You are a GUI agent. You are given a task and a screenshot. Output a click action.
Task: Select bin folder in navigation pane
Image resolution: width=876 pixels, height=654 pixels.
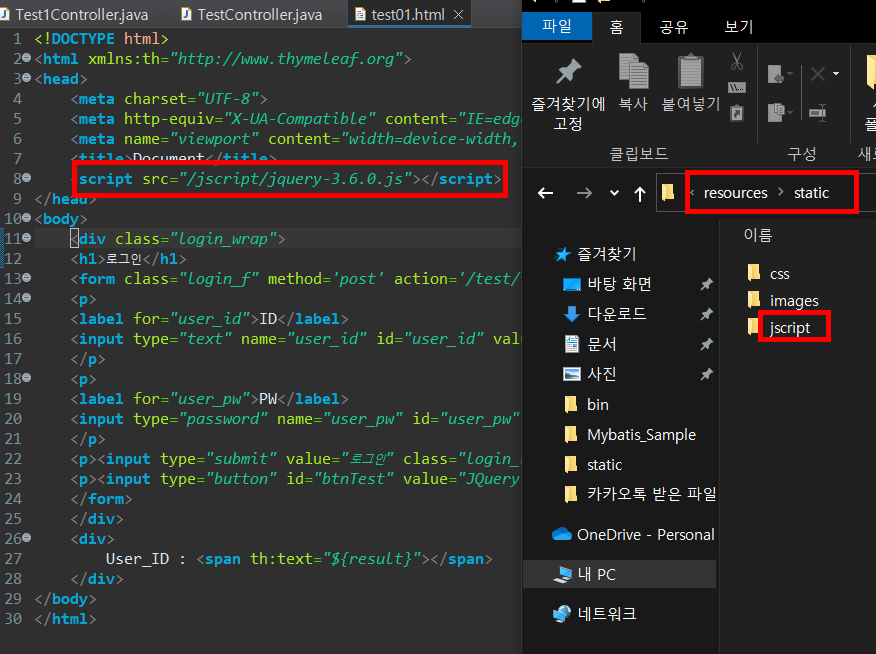click(x=587, y=404)
